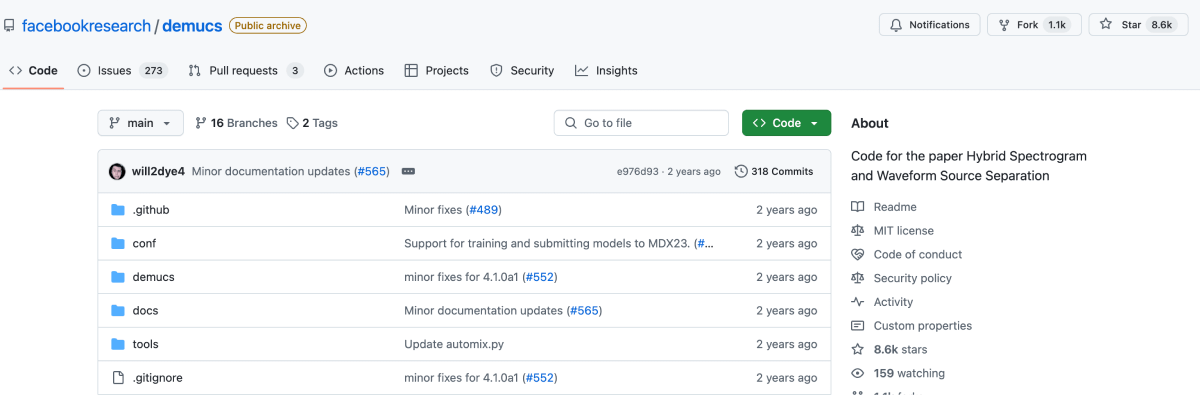Click the folder icon for docs

coord(117,310)
